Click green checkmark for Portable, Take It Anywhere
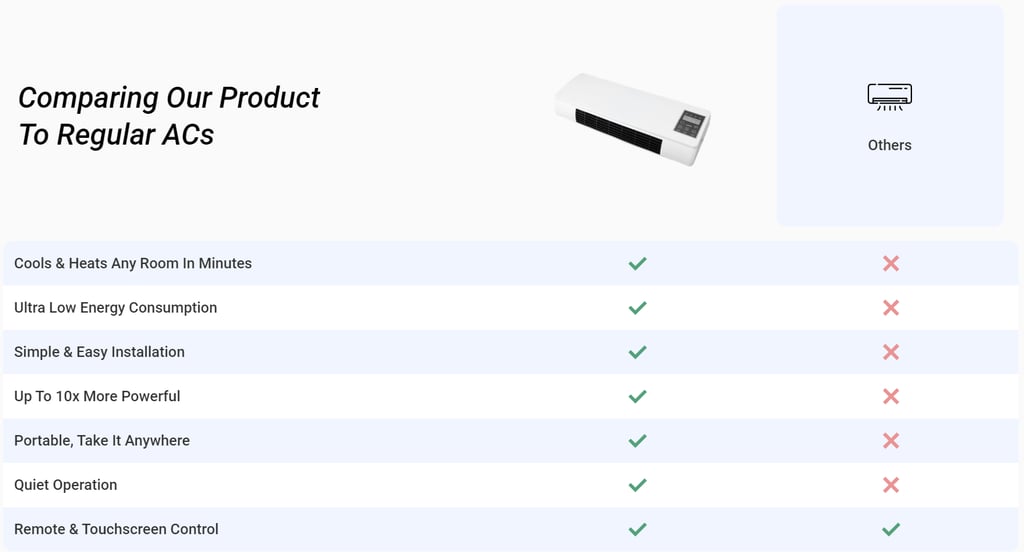Image resolution: width=1024 pixels, height=552 pixels. (x=637, y=441)
